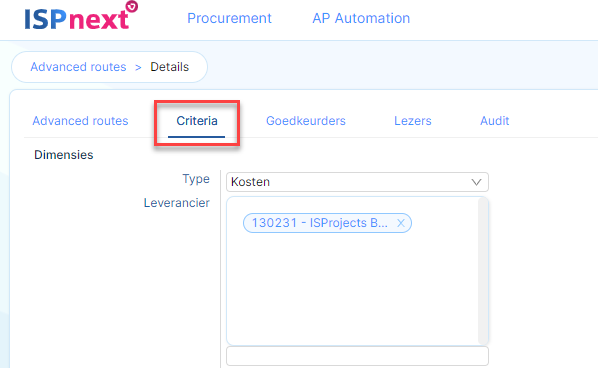Image resolution: width=598 pixels, height=368 pixels.
Task: Click the Type dropdown chevron arrow
Action: pyautogui.click(x=476, y=182)
